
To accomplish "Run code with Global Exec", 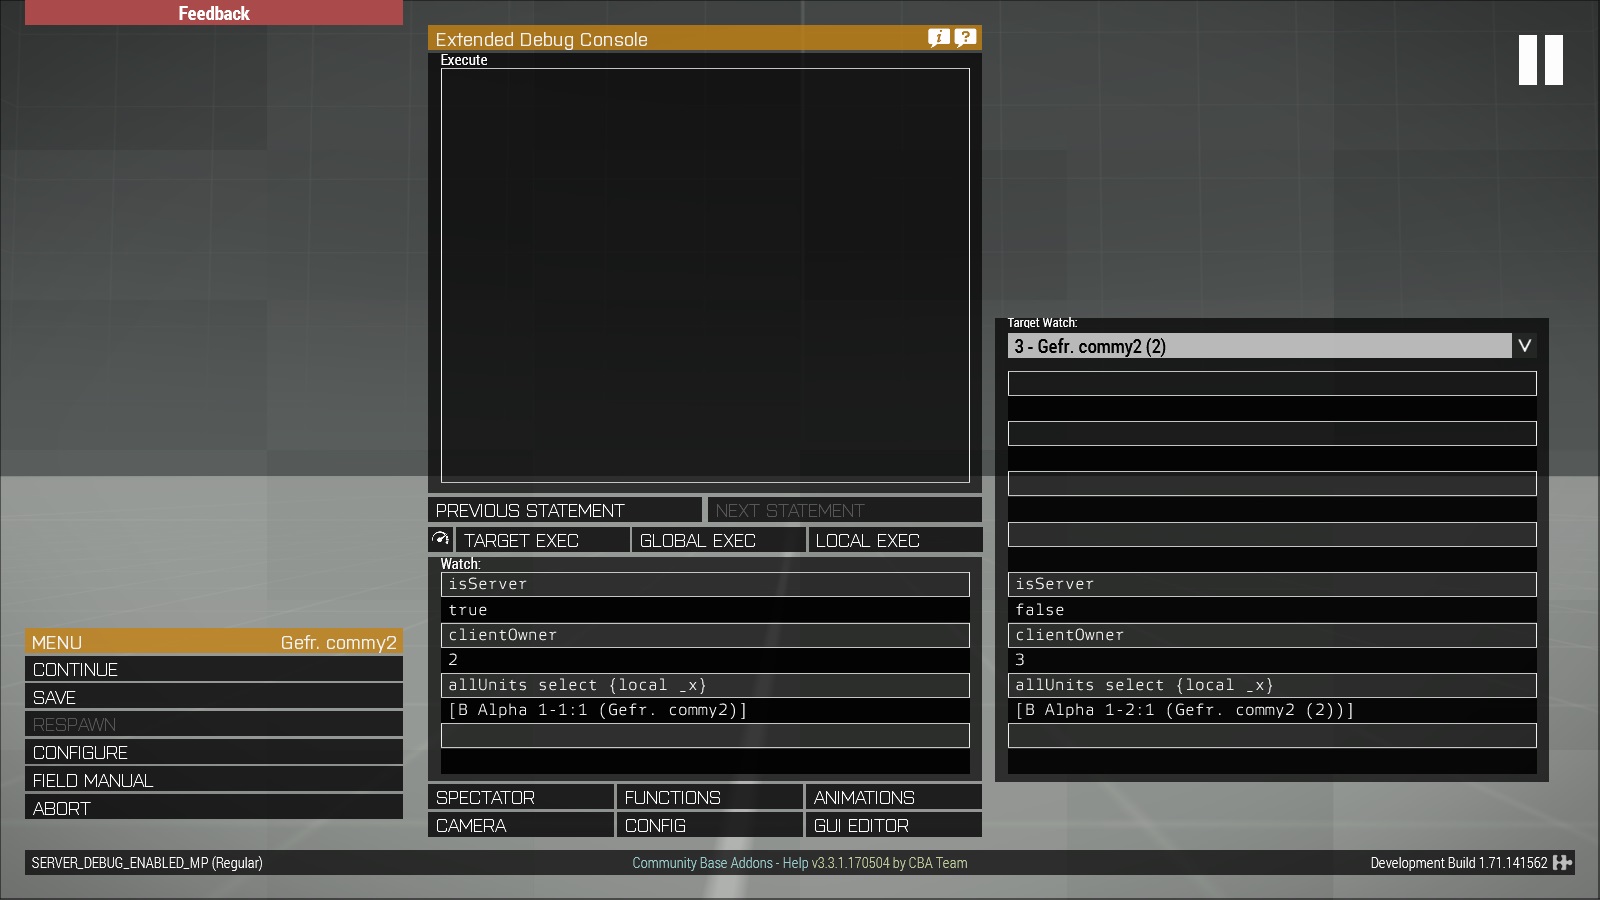I will tap(718, 540).
